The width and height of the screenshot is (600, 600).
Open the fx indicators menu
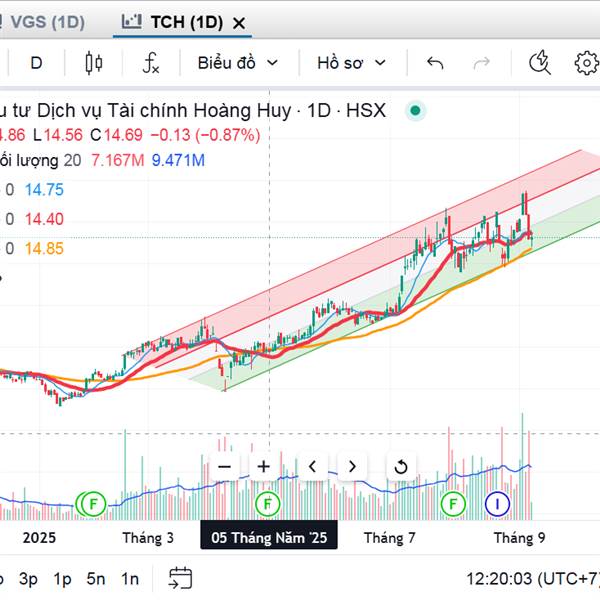pyautogui.click(x=151, y=63)
